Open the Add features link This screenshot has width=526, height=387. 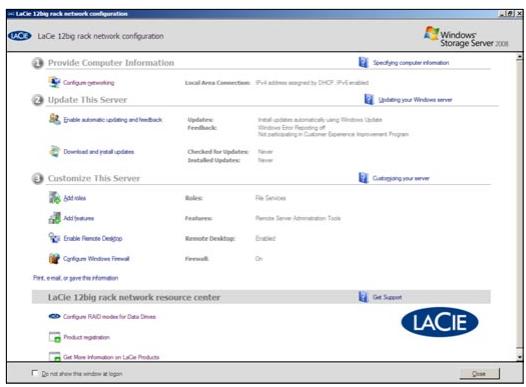[x=79, y=218]
